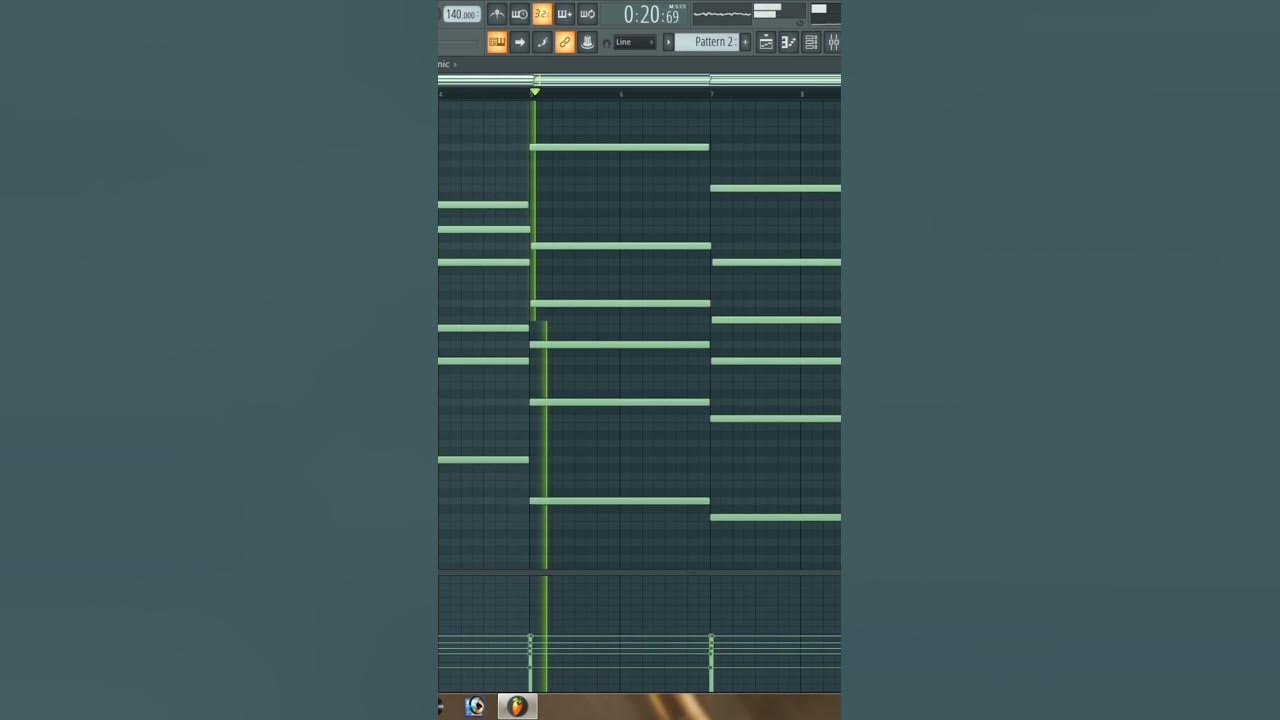
Task: Toggle the orange link multilink controllers button
Action: [x=564, y=42]
